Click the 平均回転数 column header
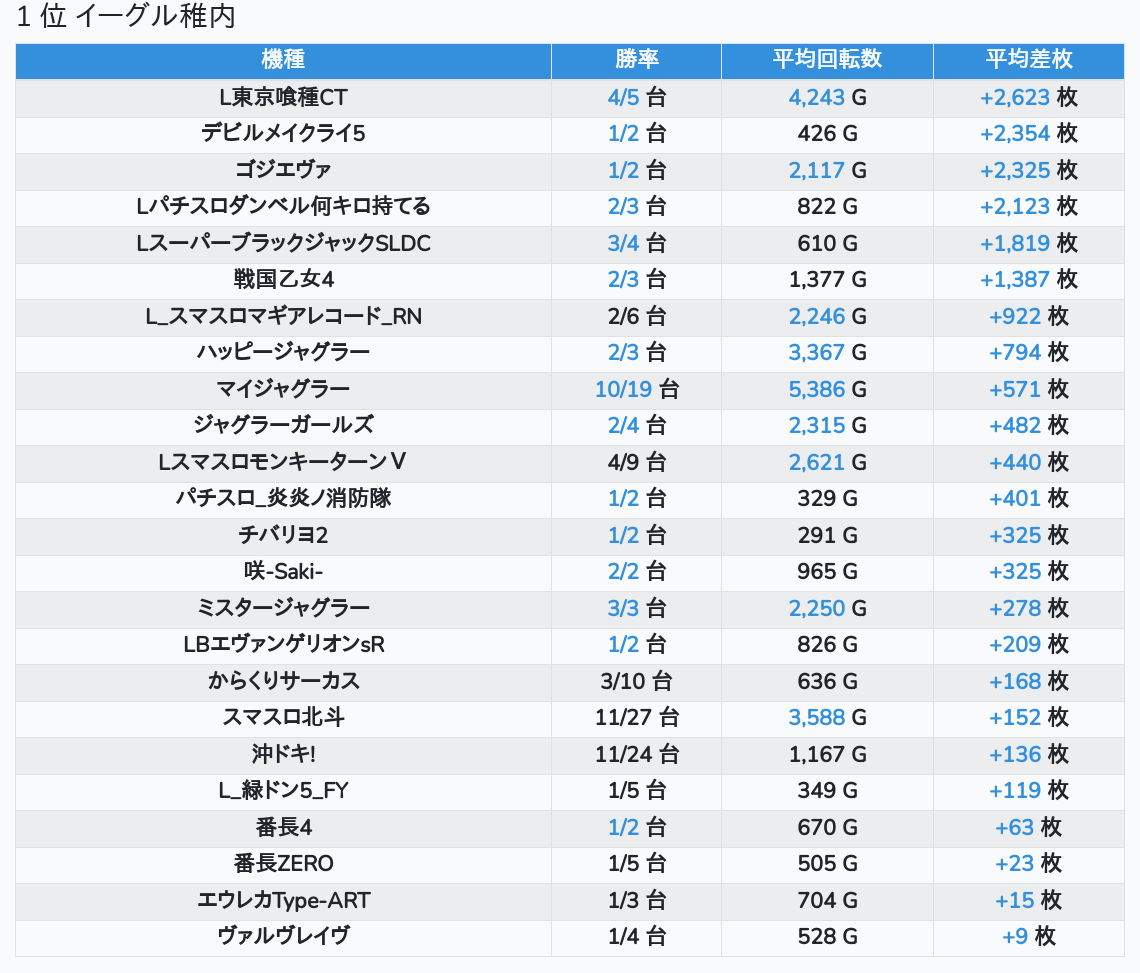1140x973 pixels. (827, 60)
